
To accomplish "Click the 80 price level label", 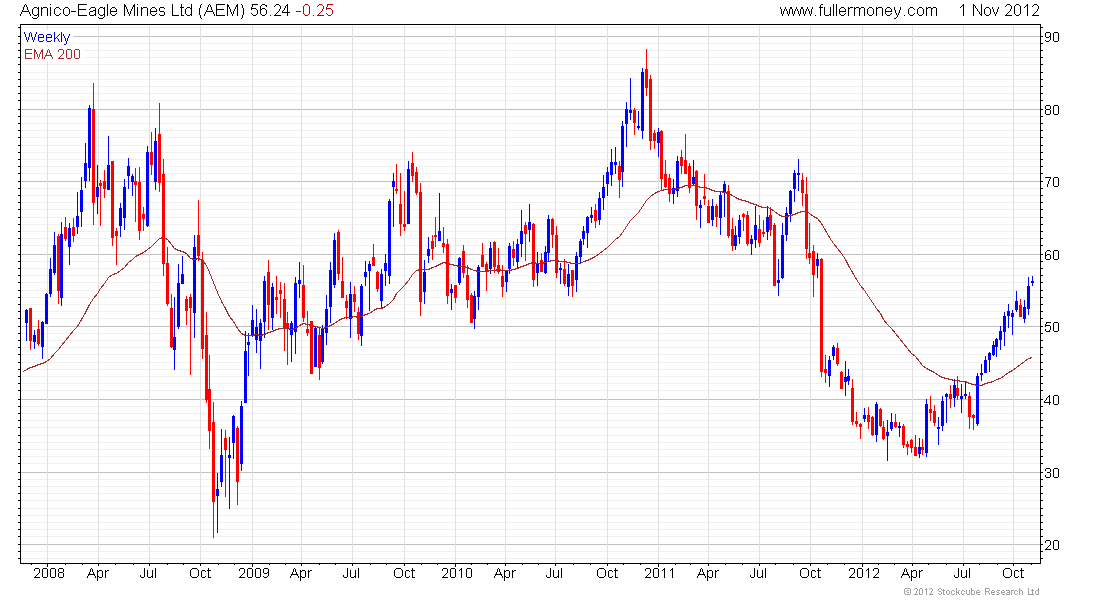I will pos(1052,110).
